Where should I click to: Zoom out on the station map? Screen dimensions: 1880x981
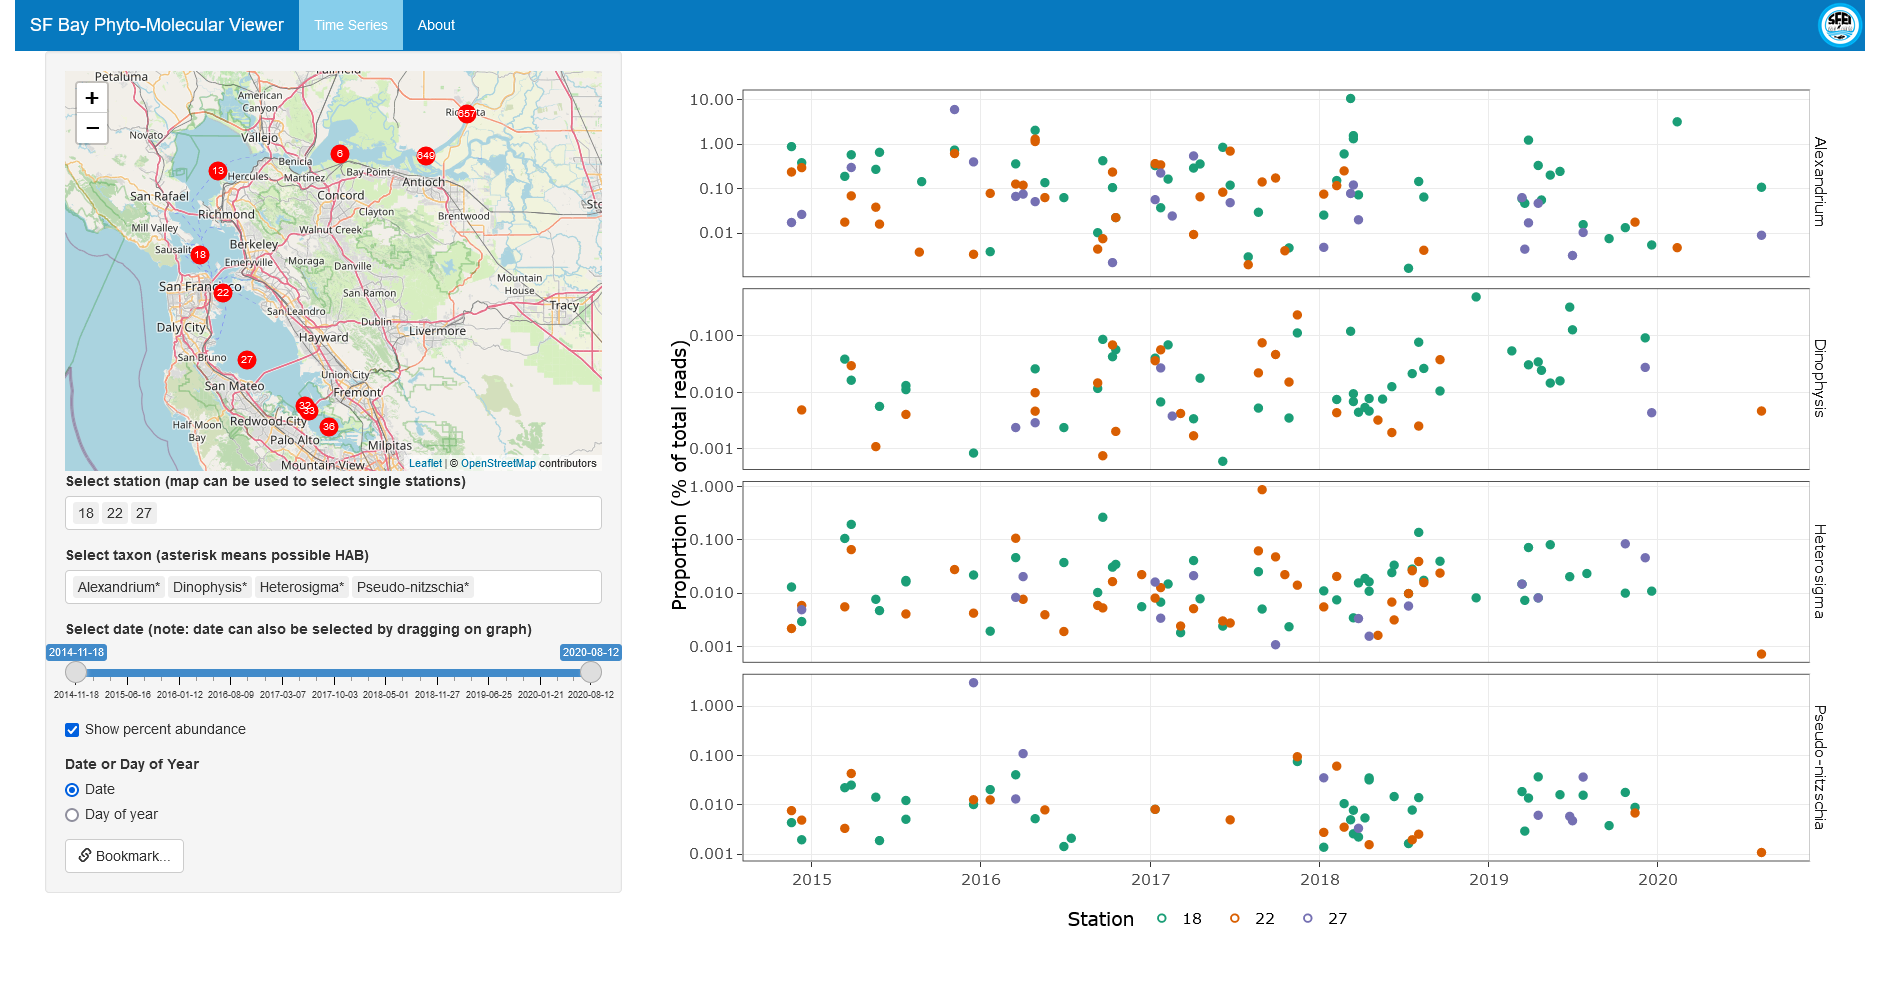92,128
